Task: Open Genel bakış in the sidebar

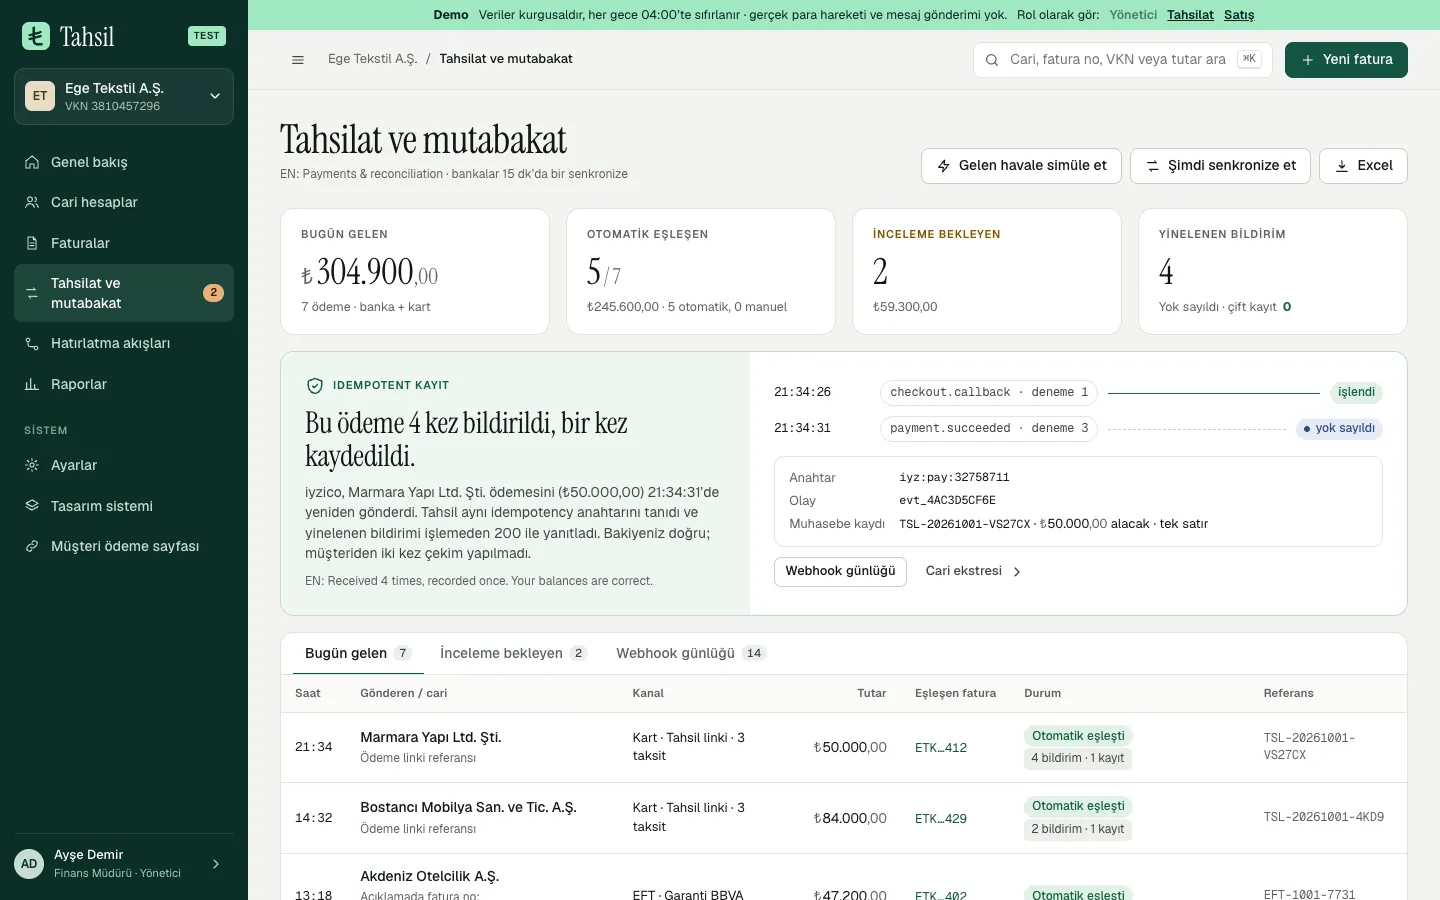Action: click(124, 162)
